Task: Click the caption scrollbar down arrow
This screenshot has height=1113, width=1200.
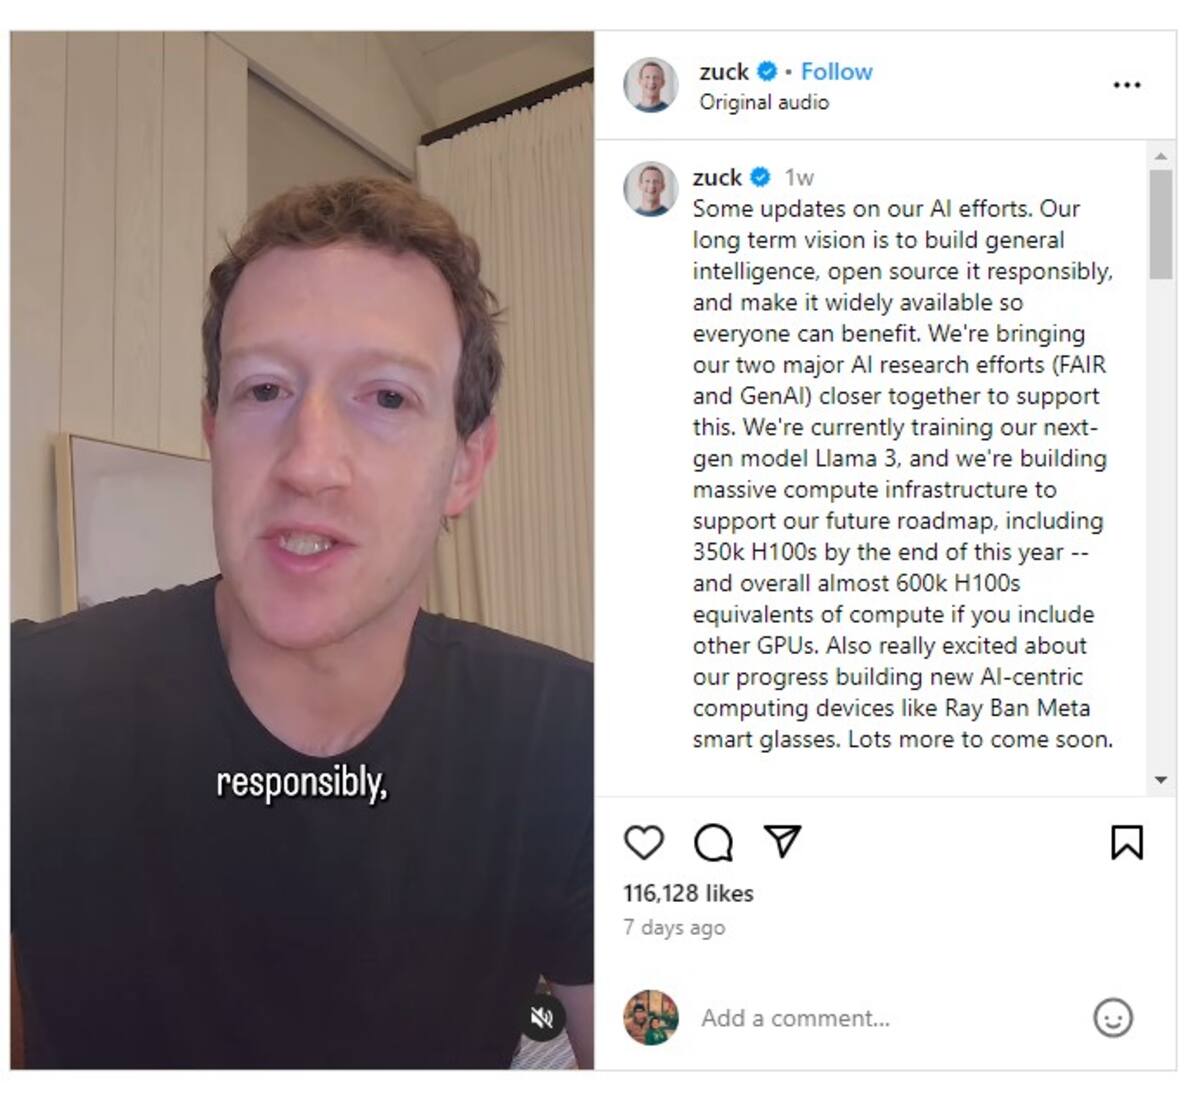Action: [1160, 780]
